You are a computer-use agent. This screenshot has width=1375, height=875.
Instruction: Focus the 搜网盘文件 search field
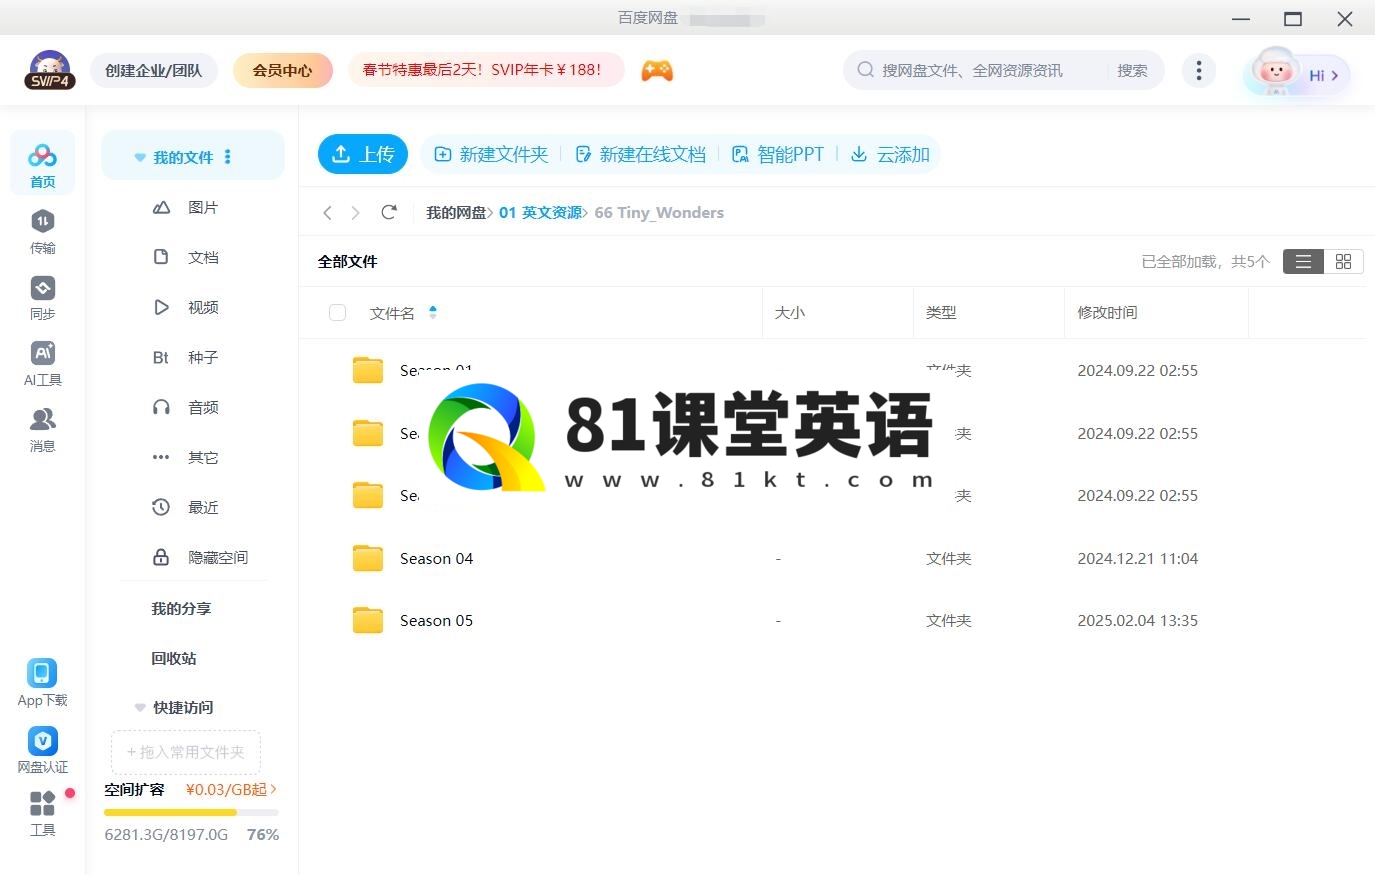[x=975, y=70]
